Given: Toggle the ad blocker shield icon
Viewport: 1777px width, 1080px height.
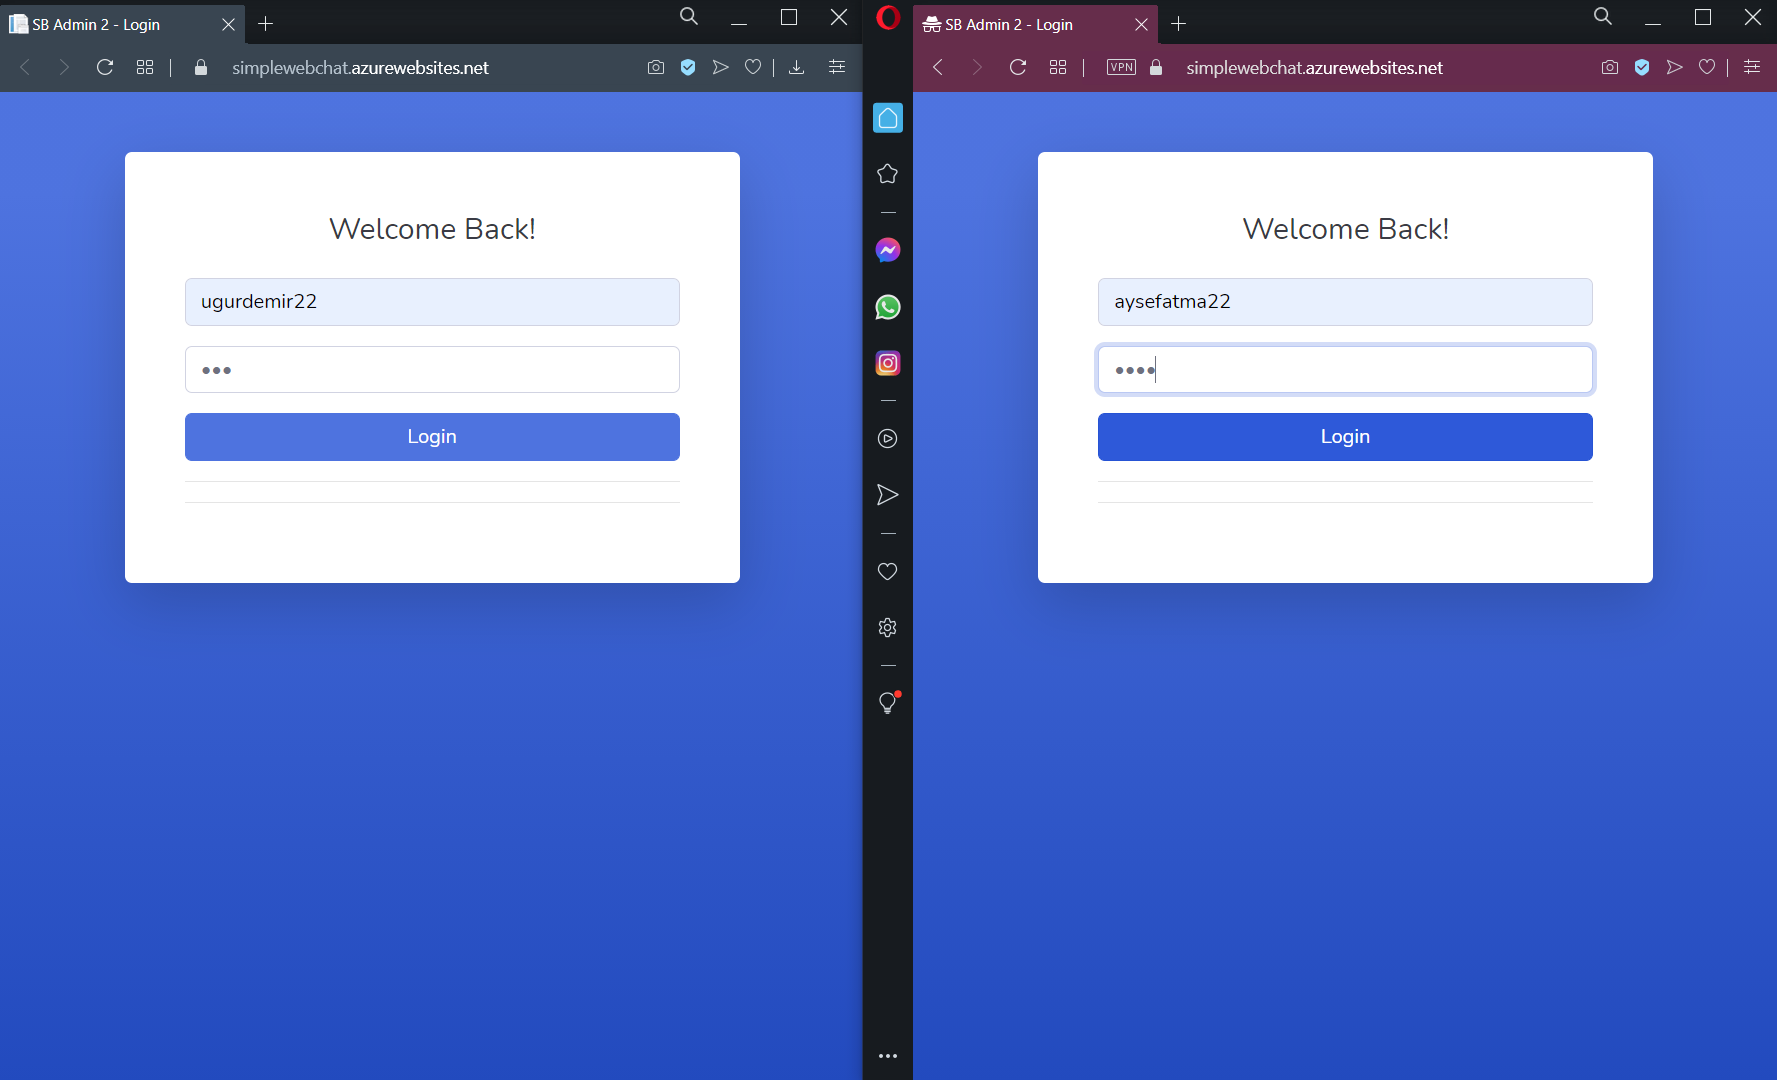Looking at the screenshot, I should [688, 67].
